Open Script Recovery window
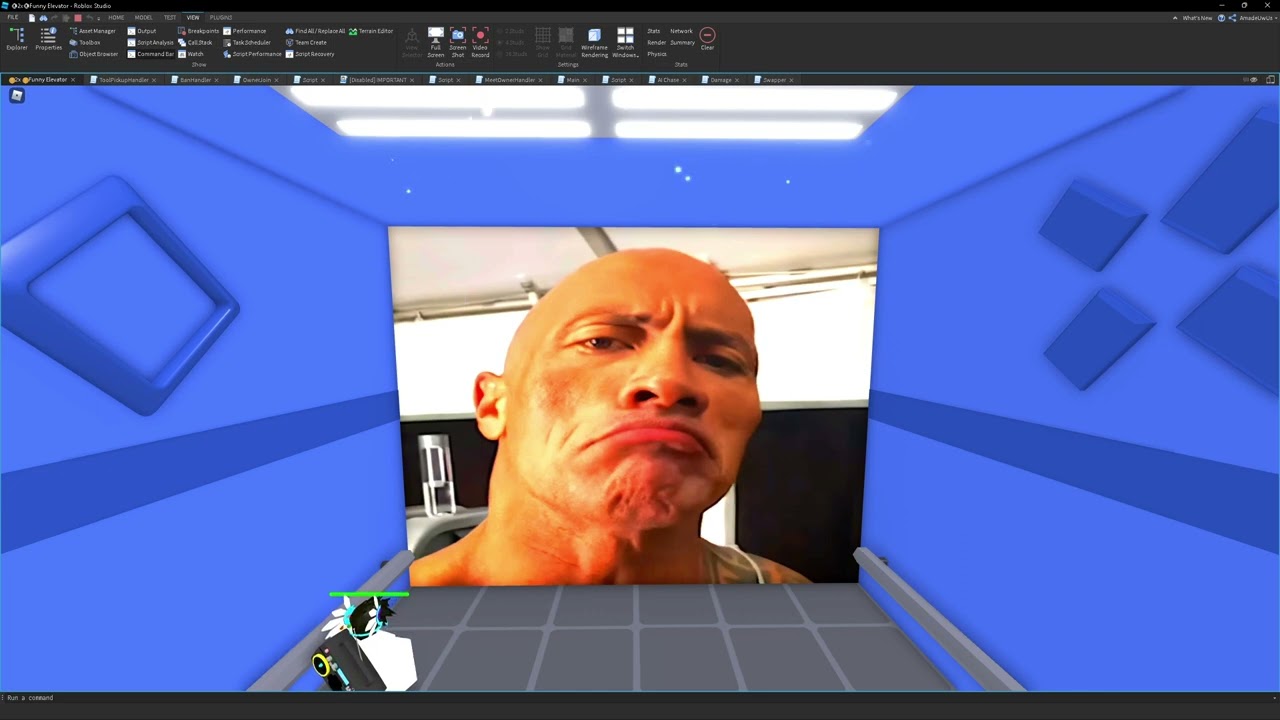1280x720 pixels. [x=310, y=54]
